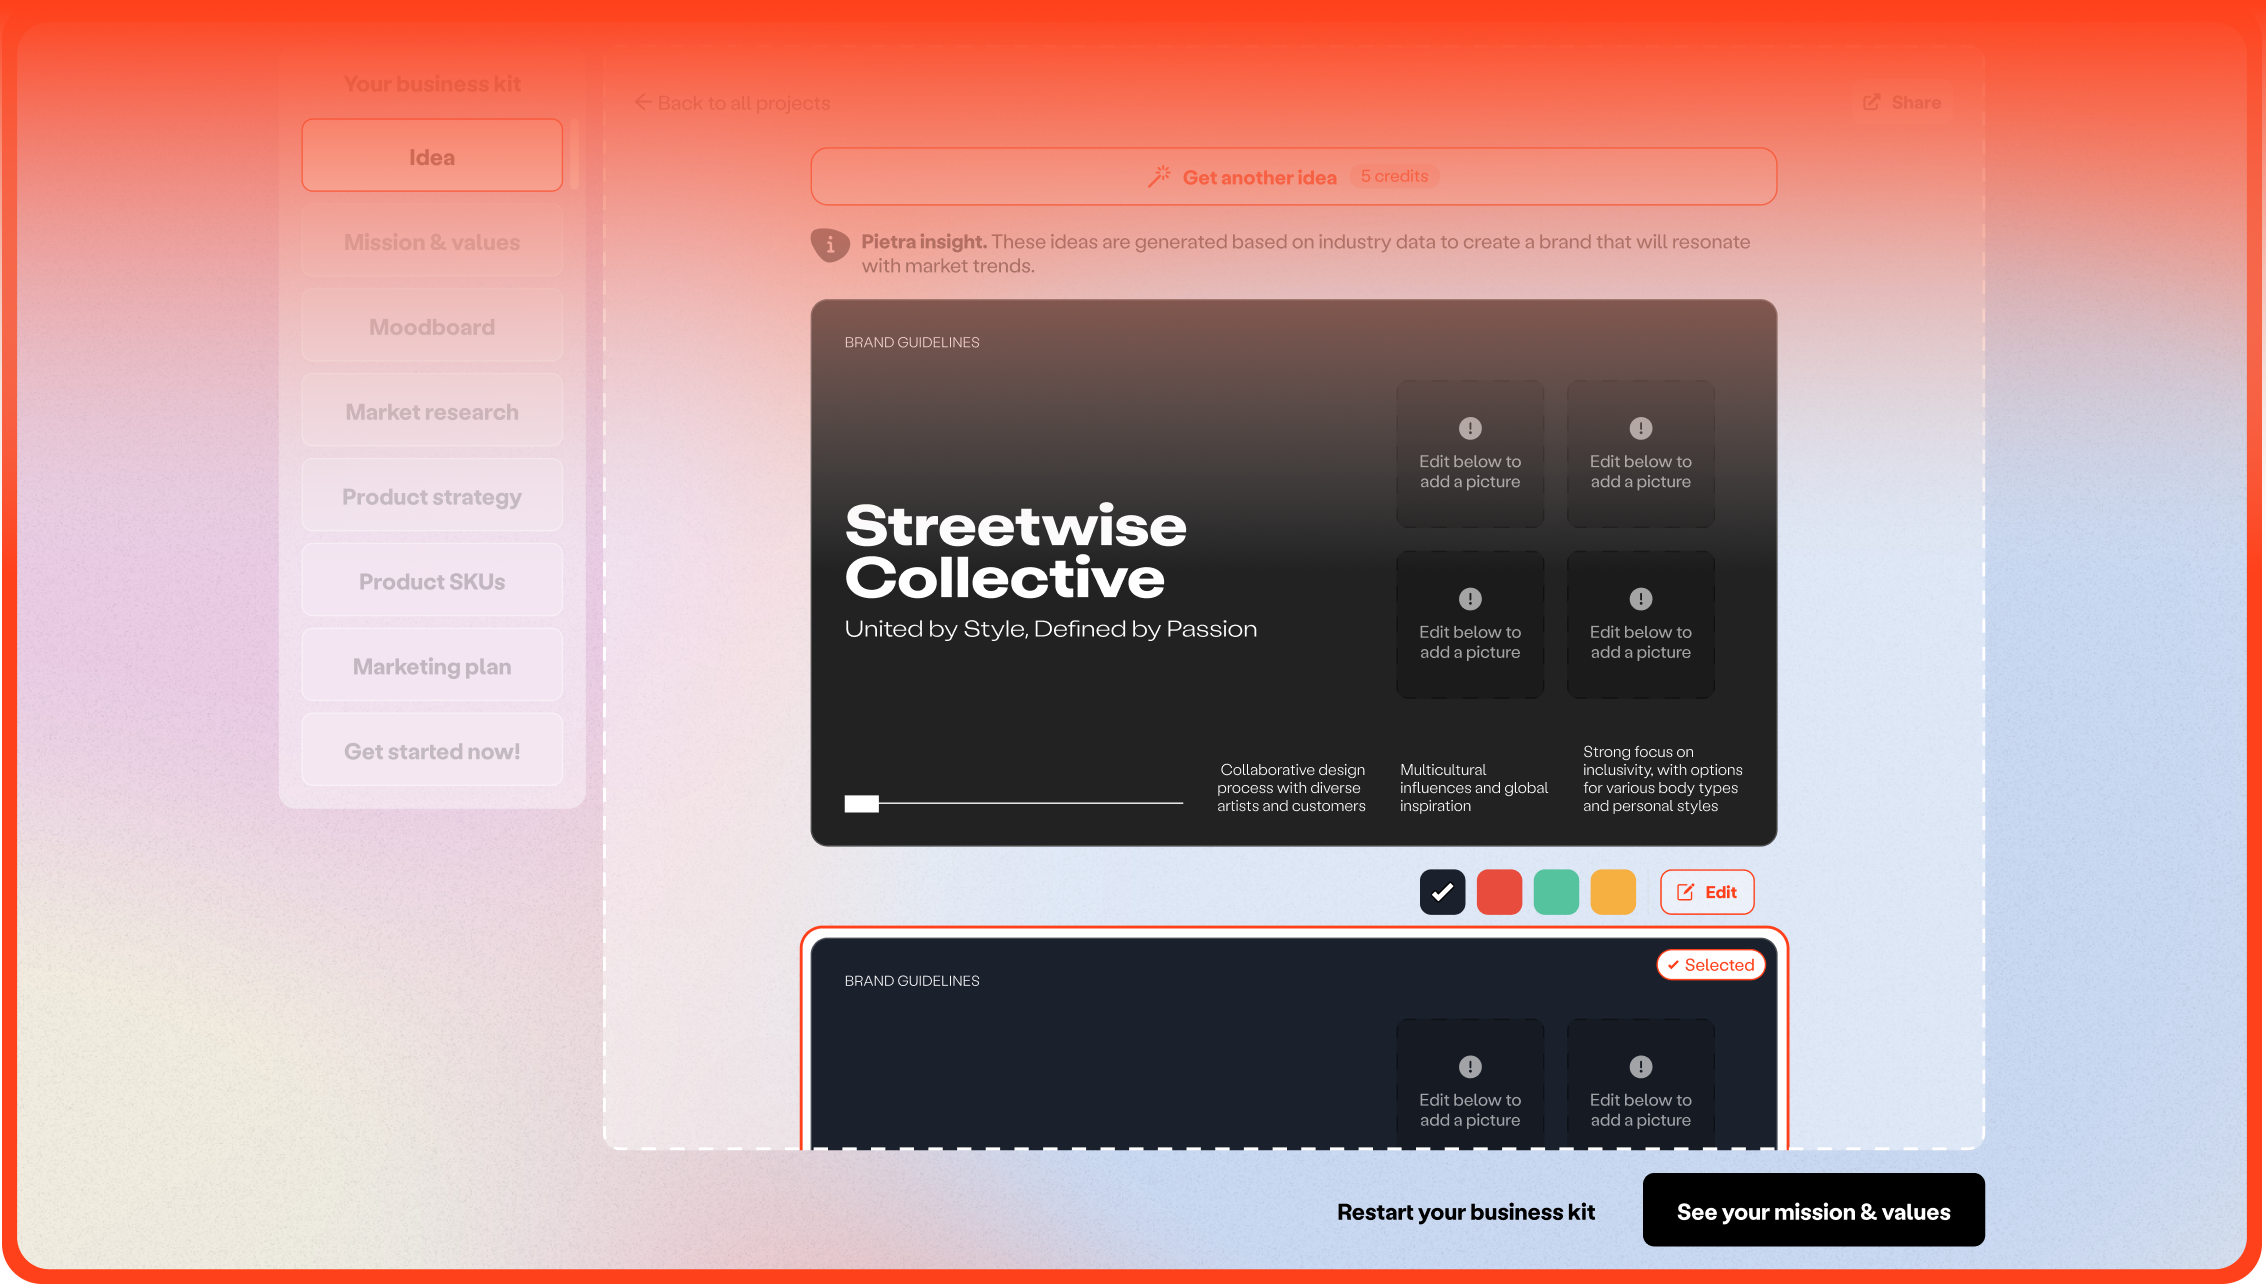Select the dark navy color swatch

(1442, 892)
